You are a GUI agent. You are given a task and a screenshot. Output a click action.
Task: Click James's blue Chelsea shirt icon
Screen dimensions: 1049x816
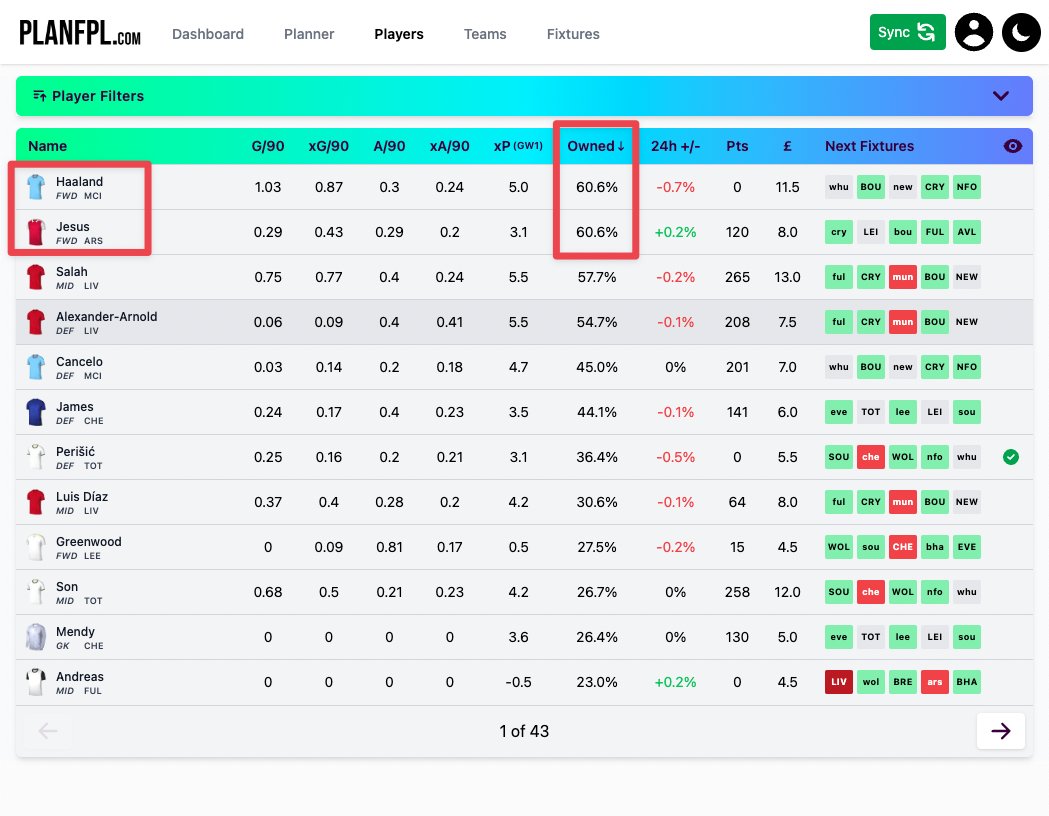(36, 412)
